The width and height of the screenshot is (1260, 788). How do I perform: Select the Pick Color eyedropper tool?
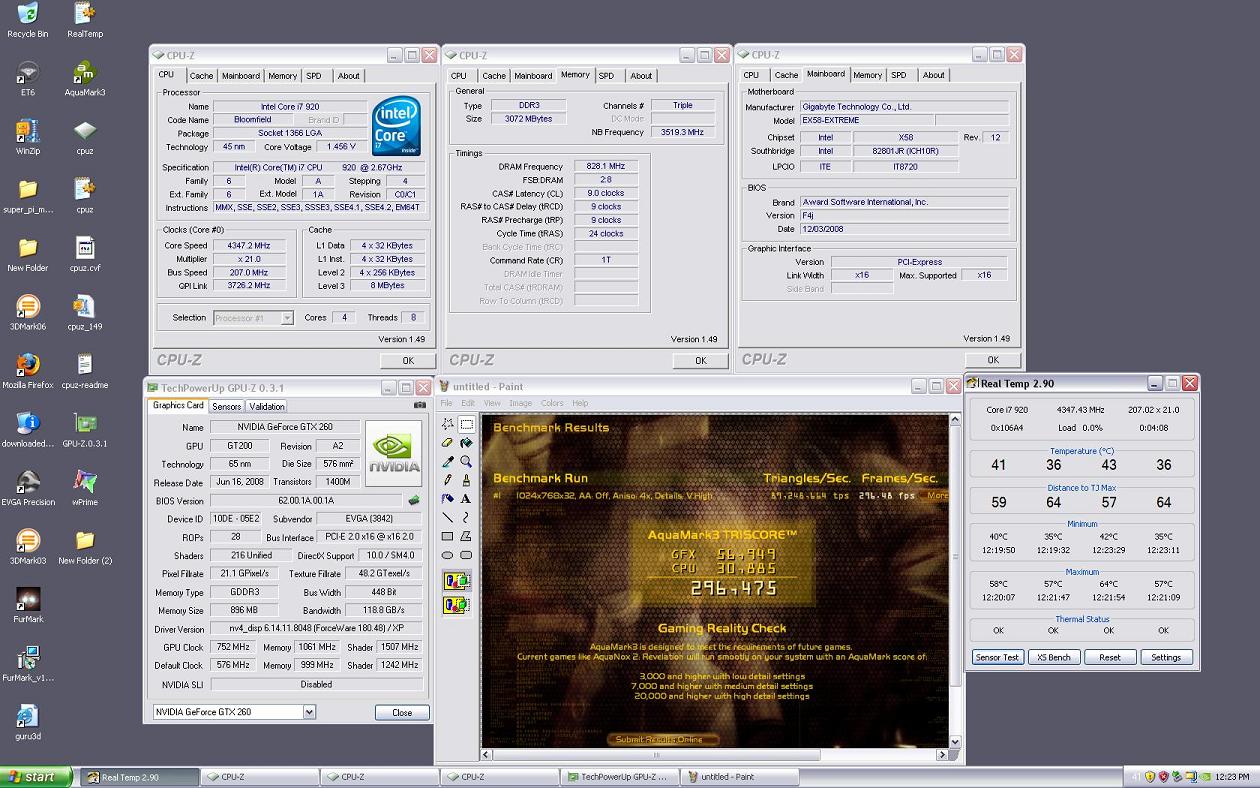[447, 462]
